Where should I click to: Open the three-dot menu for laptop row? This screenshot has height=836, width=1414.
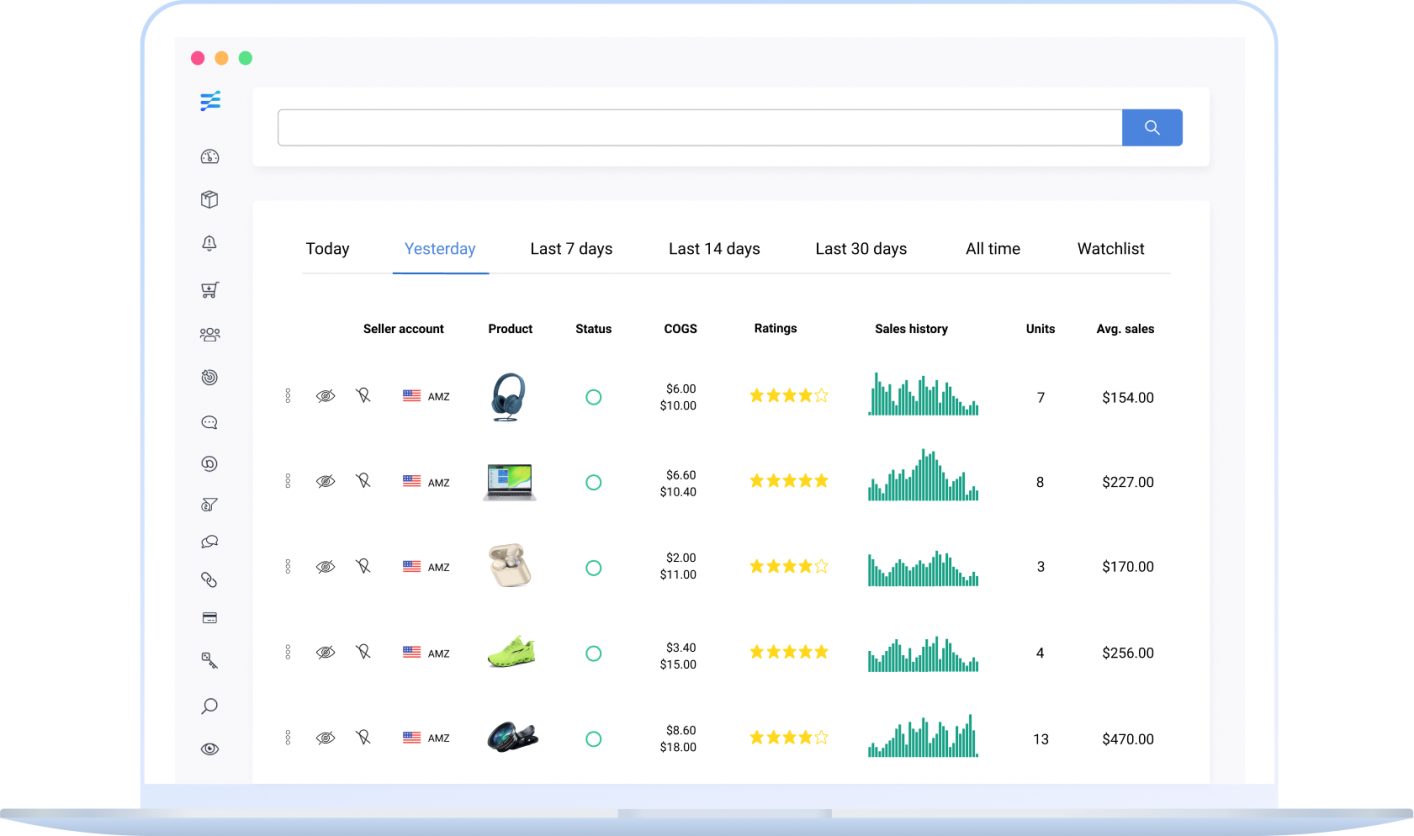pos(288,481)
